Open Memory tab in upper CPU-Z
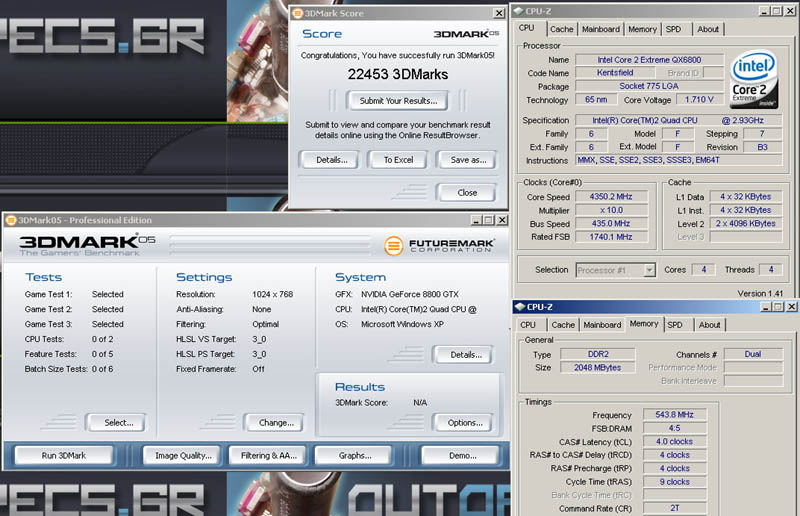 pyautogui.click(x=642, y=30)
